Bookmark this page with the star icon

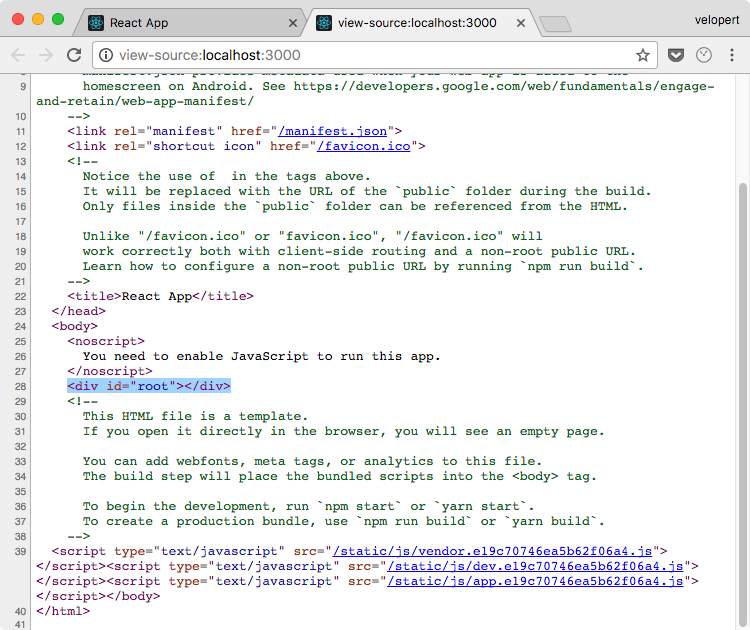coord(643,55)
